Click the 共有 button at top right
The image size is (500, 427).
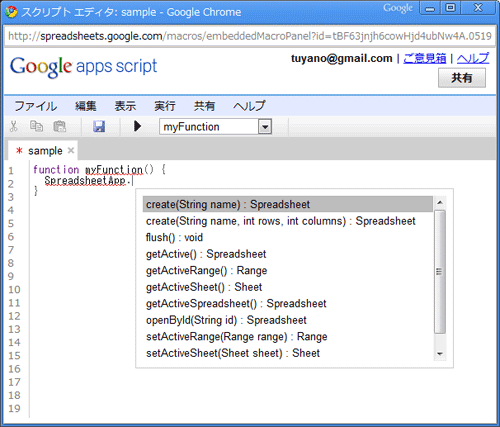[462, 78]
